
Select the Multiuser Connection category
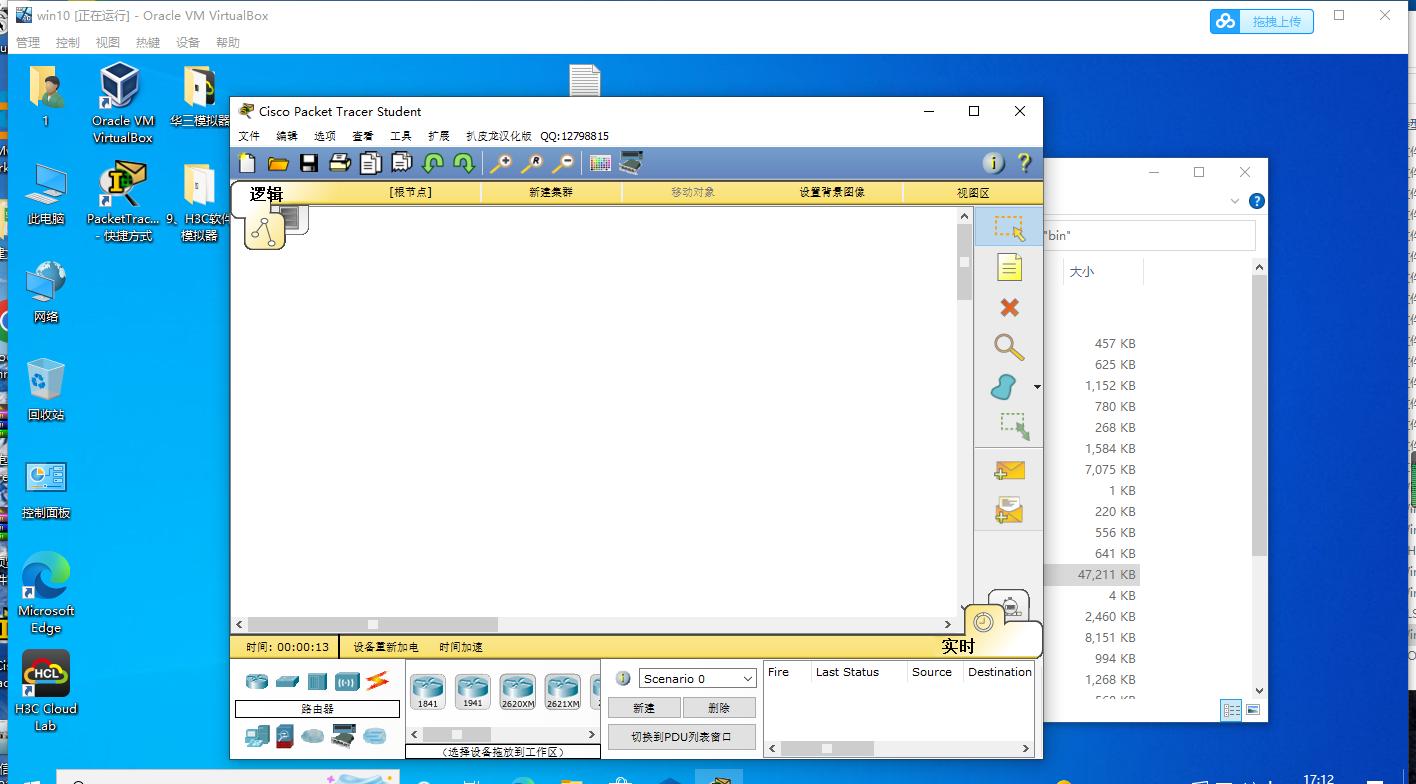[375, 737]
